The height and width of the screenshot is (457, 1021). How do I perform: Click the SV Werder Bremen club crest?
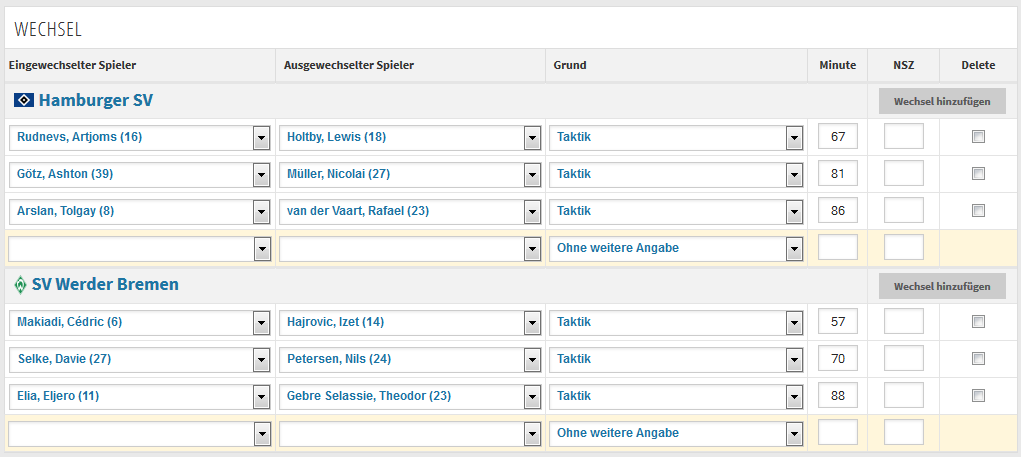[20, 285]
